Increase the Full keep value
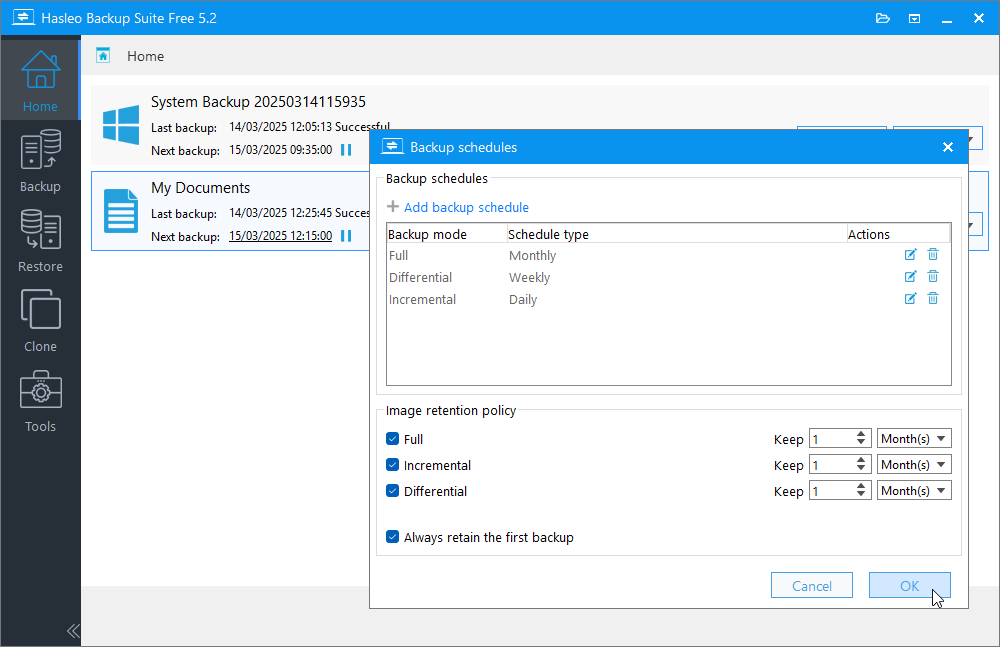The image size is (1000, 647). (861, 434)
